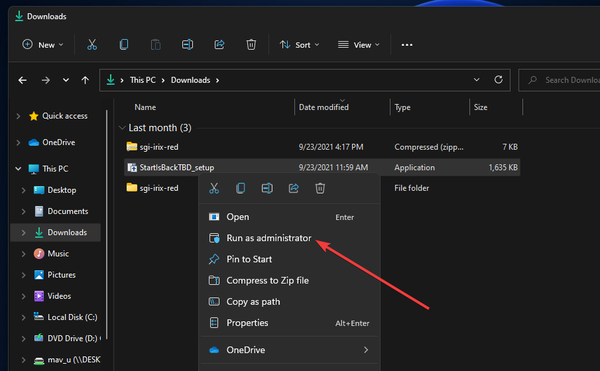This screenshot has height=371, width=600.
Task: Click the Delete trash icon in the top toolbar
Action: click(251, 45)
